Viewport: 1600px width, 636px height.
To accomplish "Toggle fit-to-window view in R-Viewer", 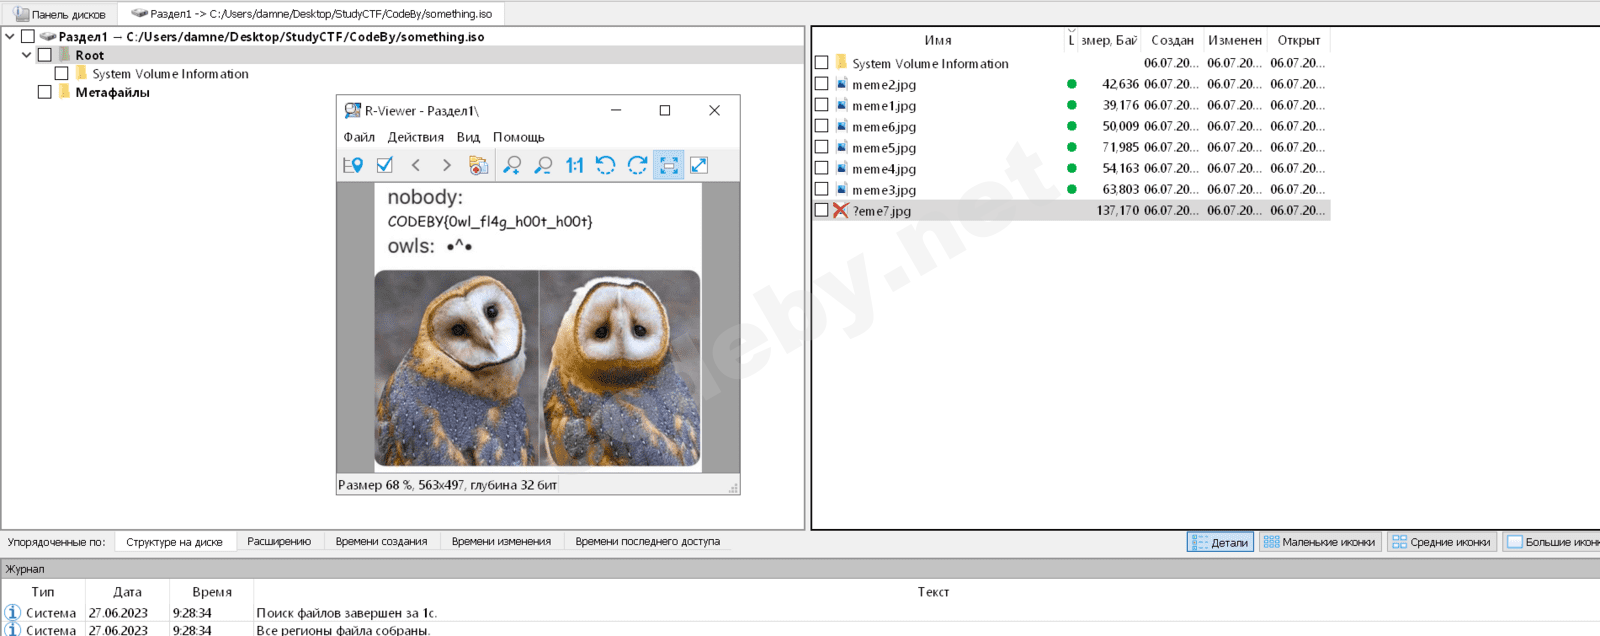I will coord(668,165).
